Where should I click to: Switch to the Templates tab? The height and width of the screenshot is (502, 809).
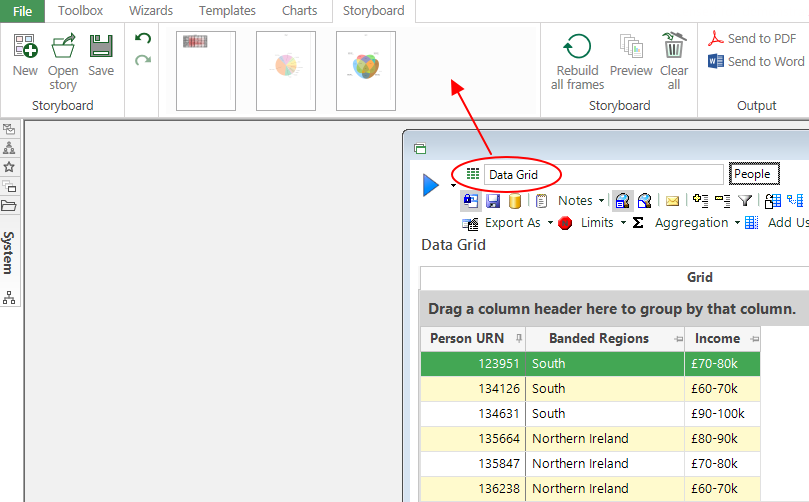(x=228, y=11)
